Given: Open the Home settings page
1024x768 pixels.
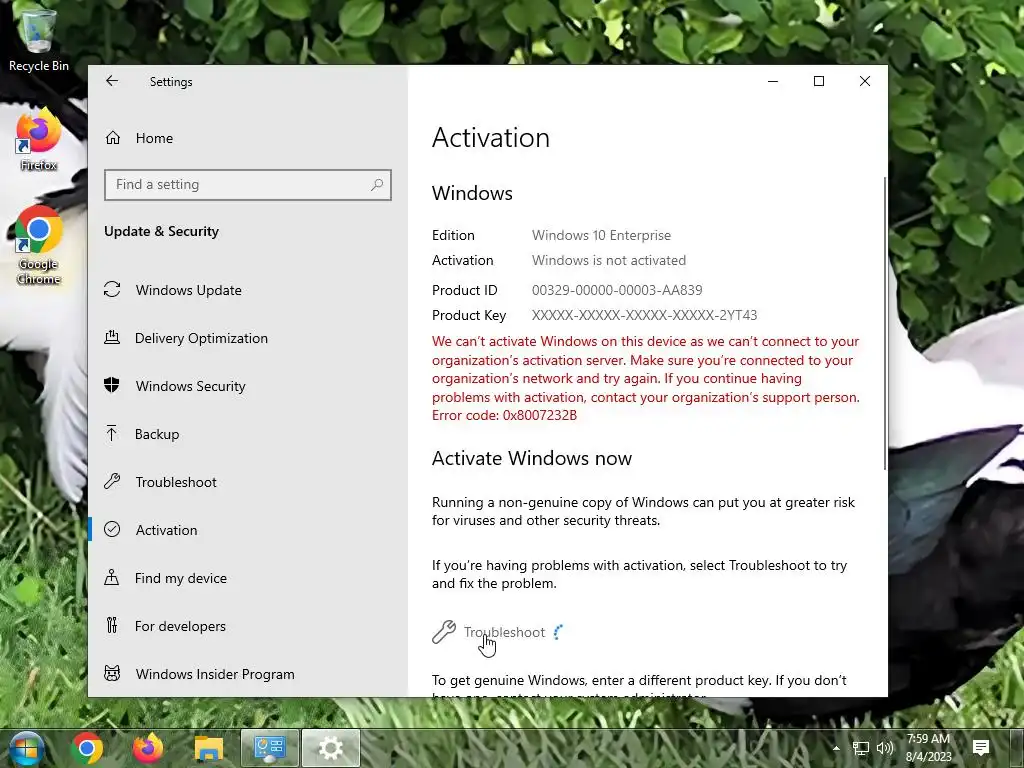Looking at the screenshot, I should (x=248, y=138).
